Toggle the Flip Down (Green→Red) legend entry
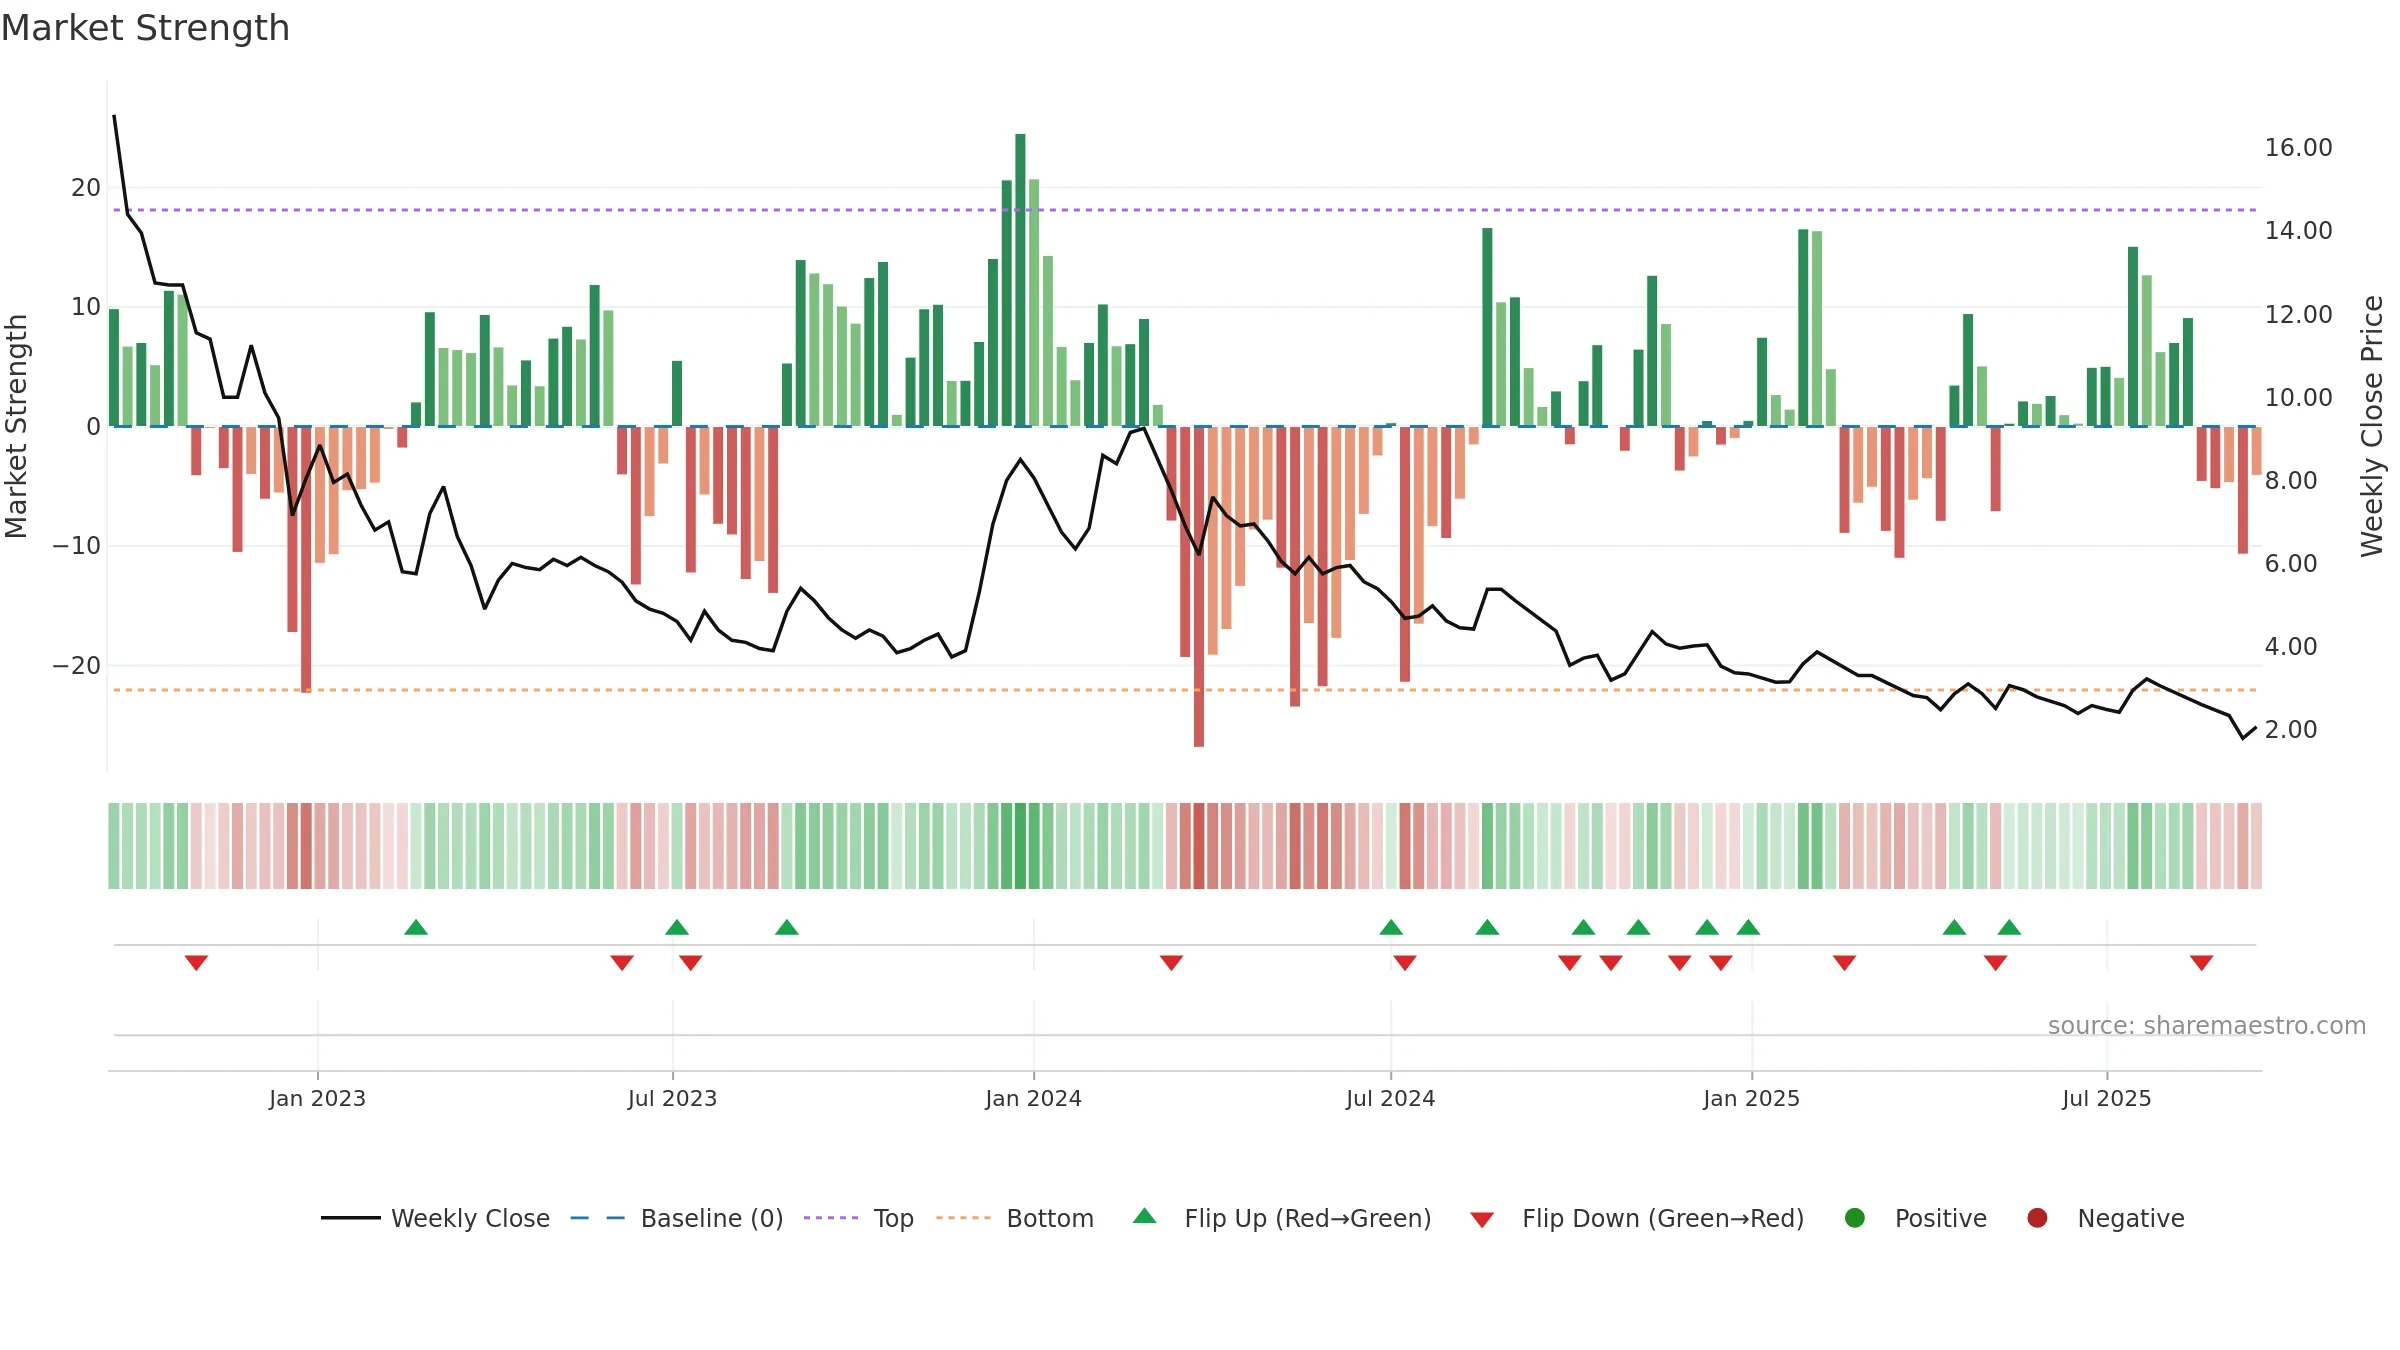 (x=1637, y=1218)
